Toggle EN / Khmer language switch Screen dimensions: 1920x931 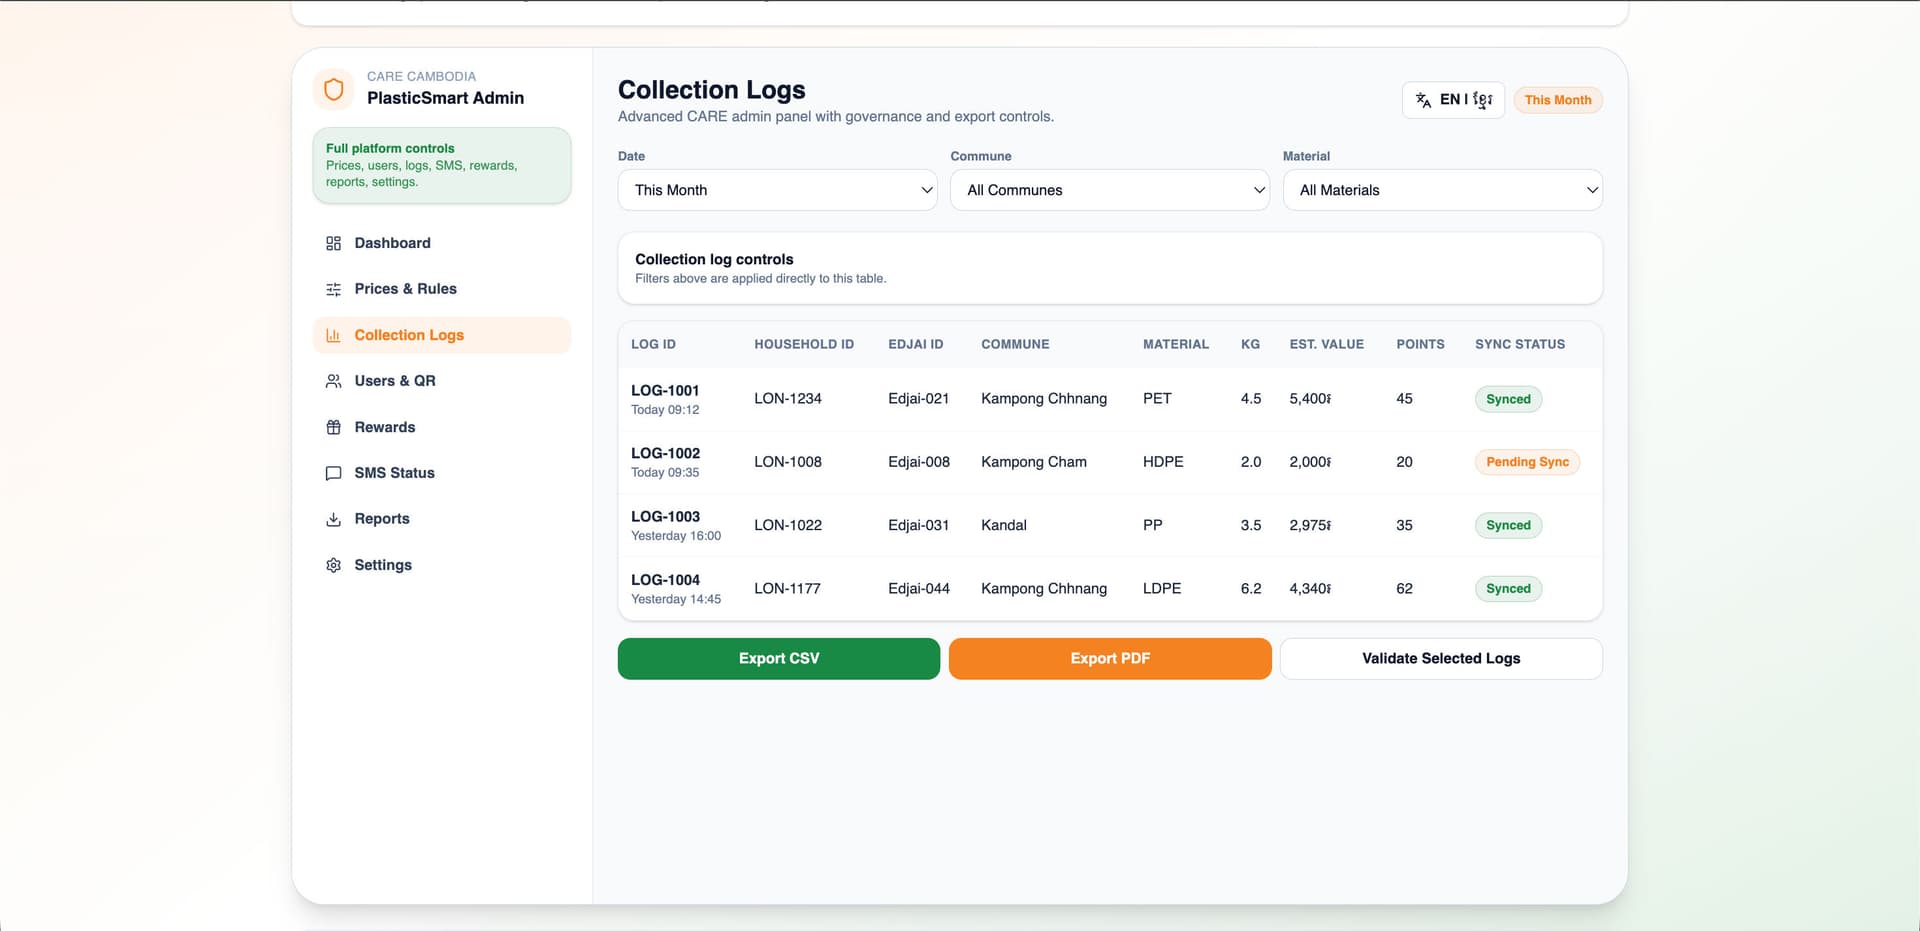point(1453,100)
